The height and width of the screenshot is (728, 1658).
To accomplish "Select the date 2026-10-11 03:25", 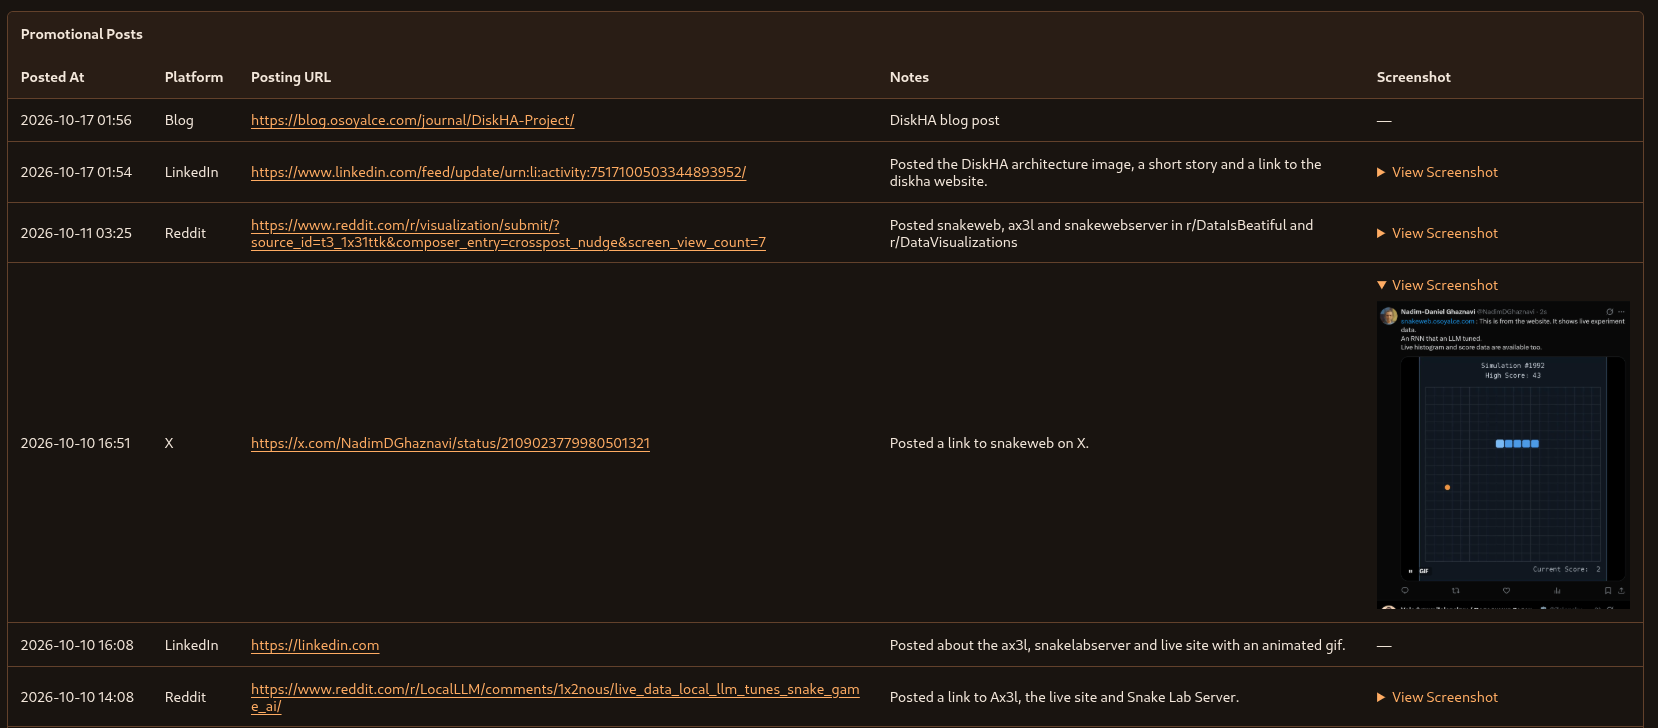I will [x=76, y=233].
